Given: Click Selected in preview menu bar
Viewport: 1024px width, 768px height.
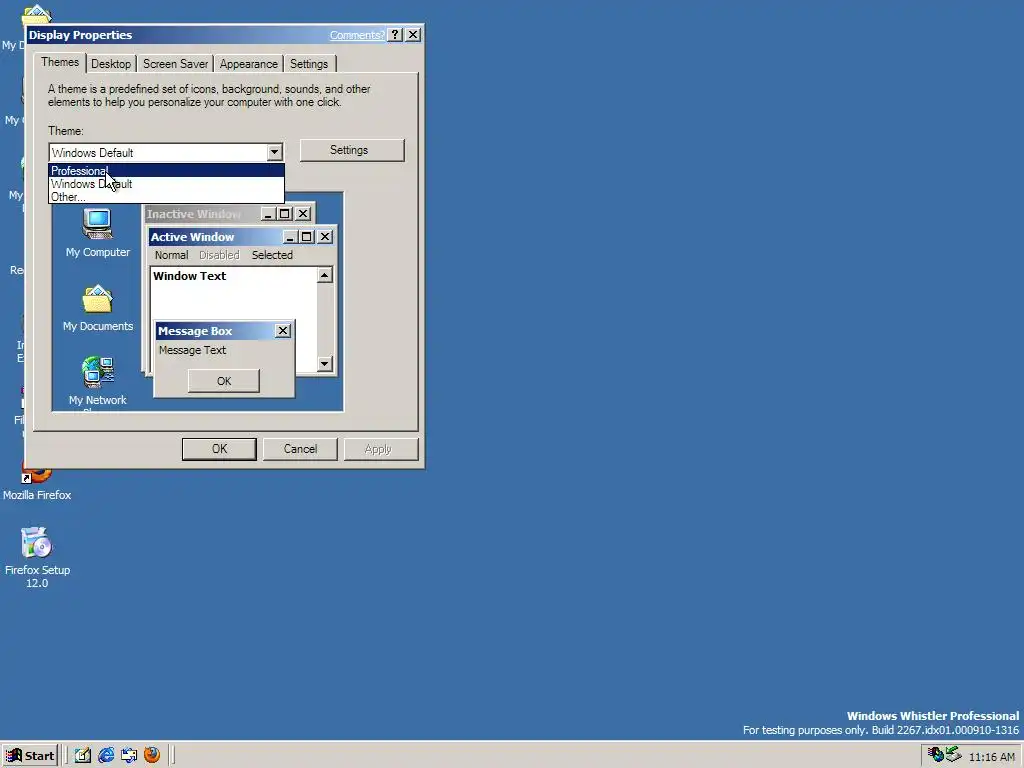Looking at the screenshot, I should [272, 255].
